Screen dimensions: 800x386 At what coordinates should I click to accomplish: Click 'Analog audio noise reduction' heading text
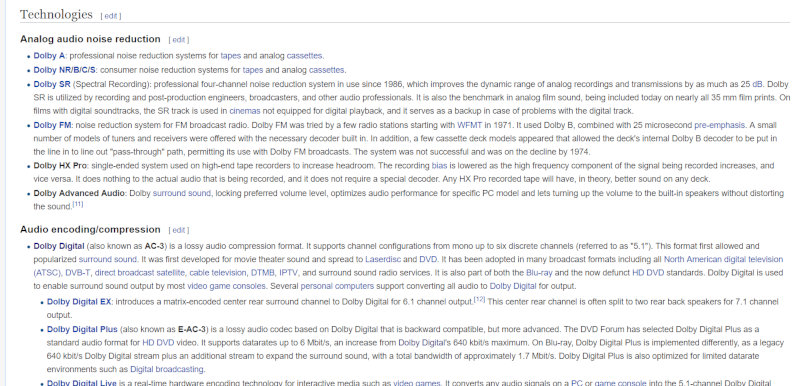pyautogui.click(x=90, y=39)
